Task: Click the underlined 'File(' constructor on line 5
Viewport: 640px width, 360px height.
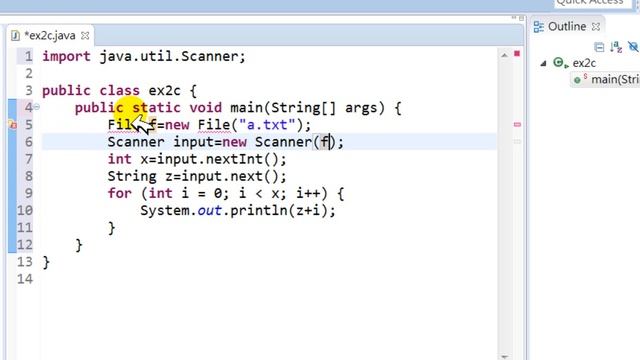Action: pyautogui.click(x=218, y=124)
